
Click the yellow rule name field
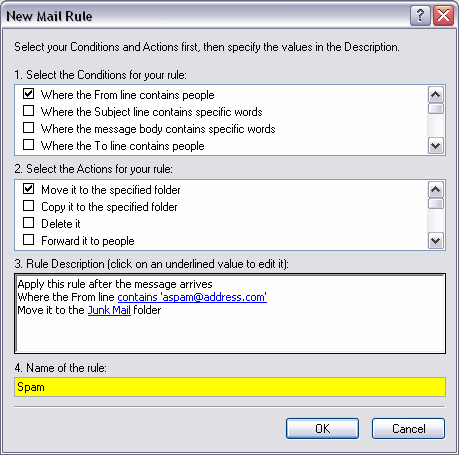tap(230, 387)
